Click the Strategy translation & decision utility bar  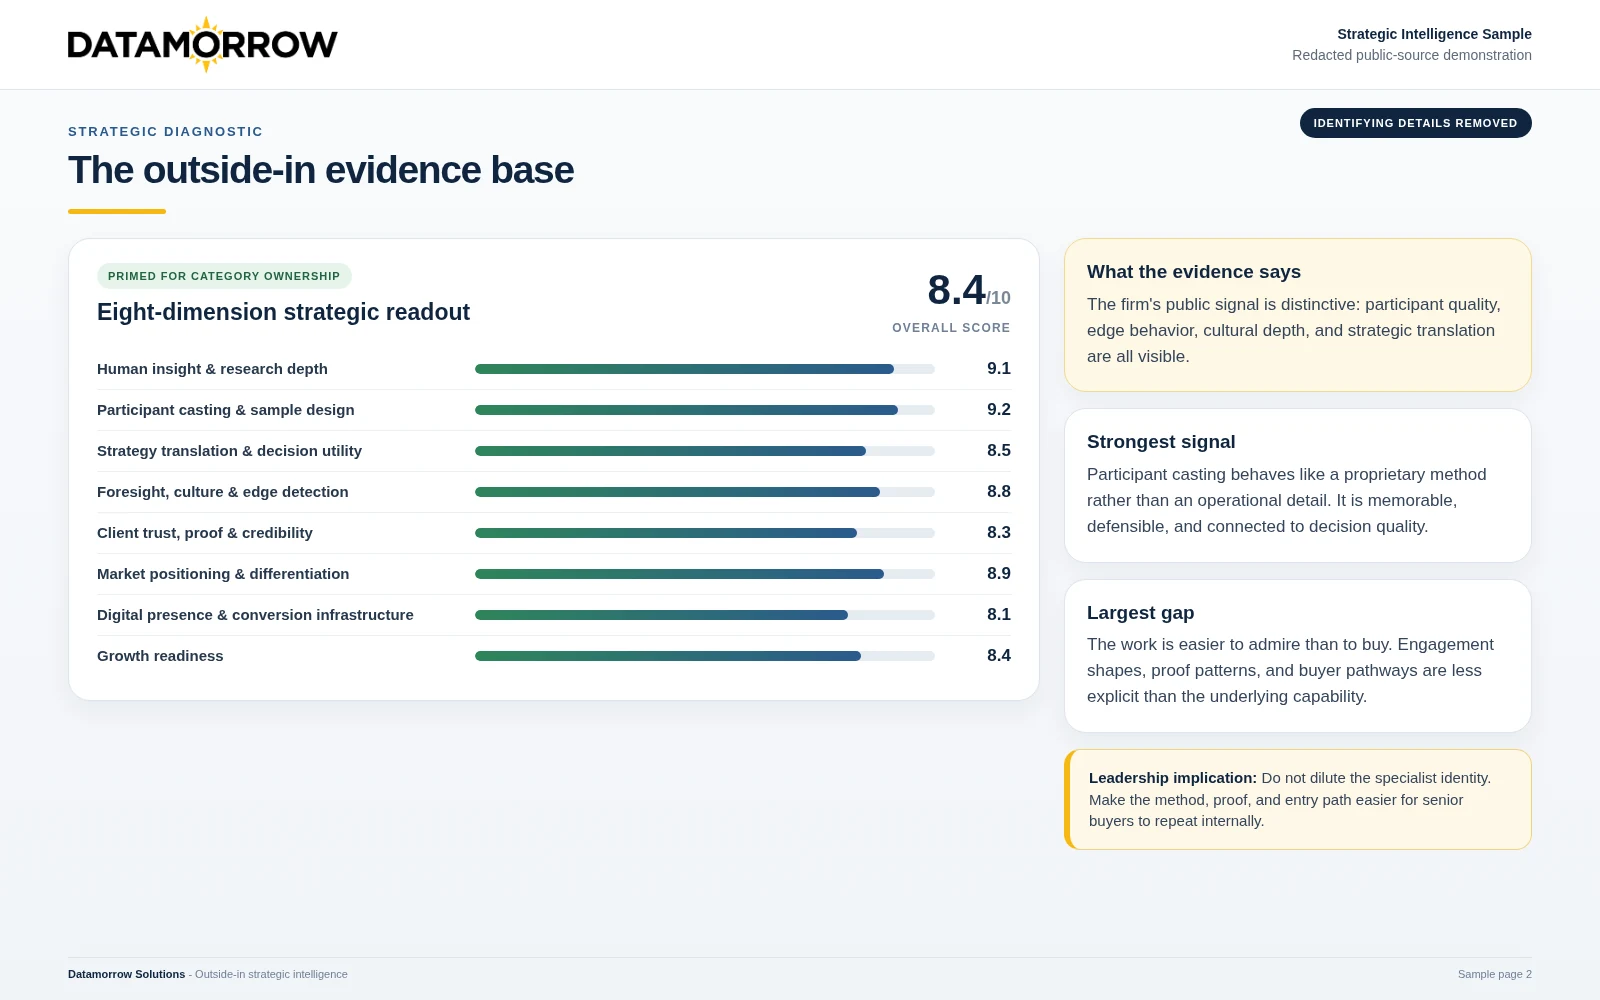704,451
